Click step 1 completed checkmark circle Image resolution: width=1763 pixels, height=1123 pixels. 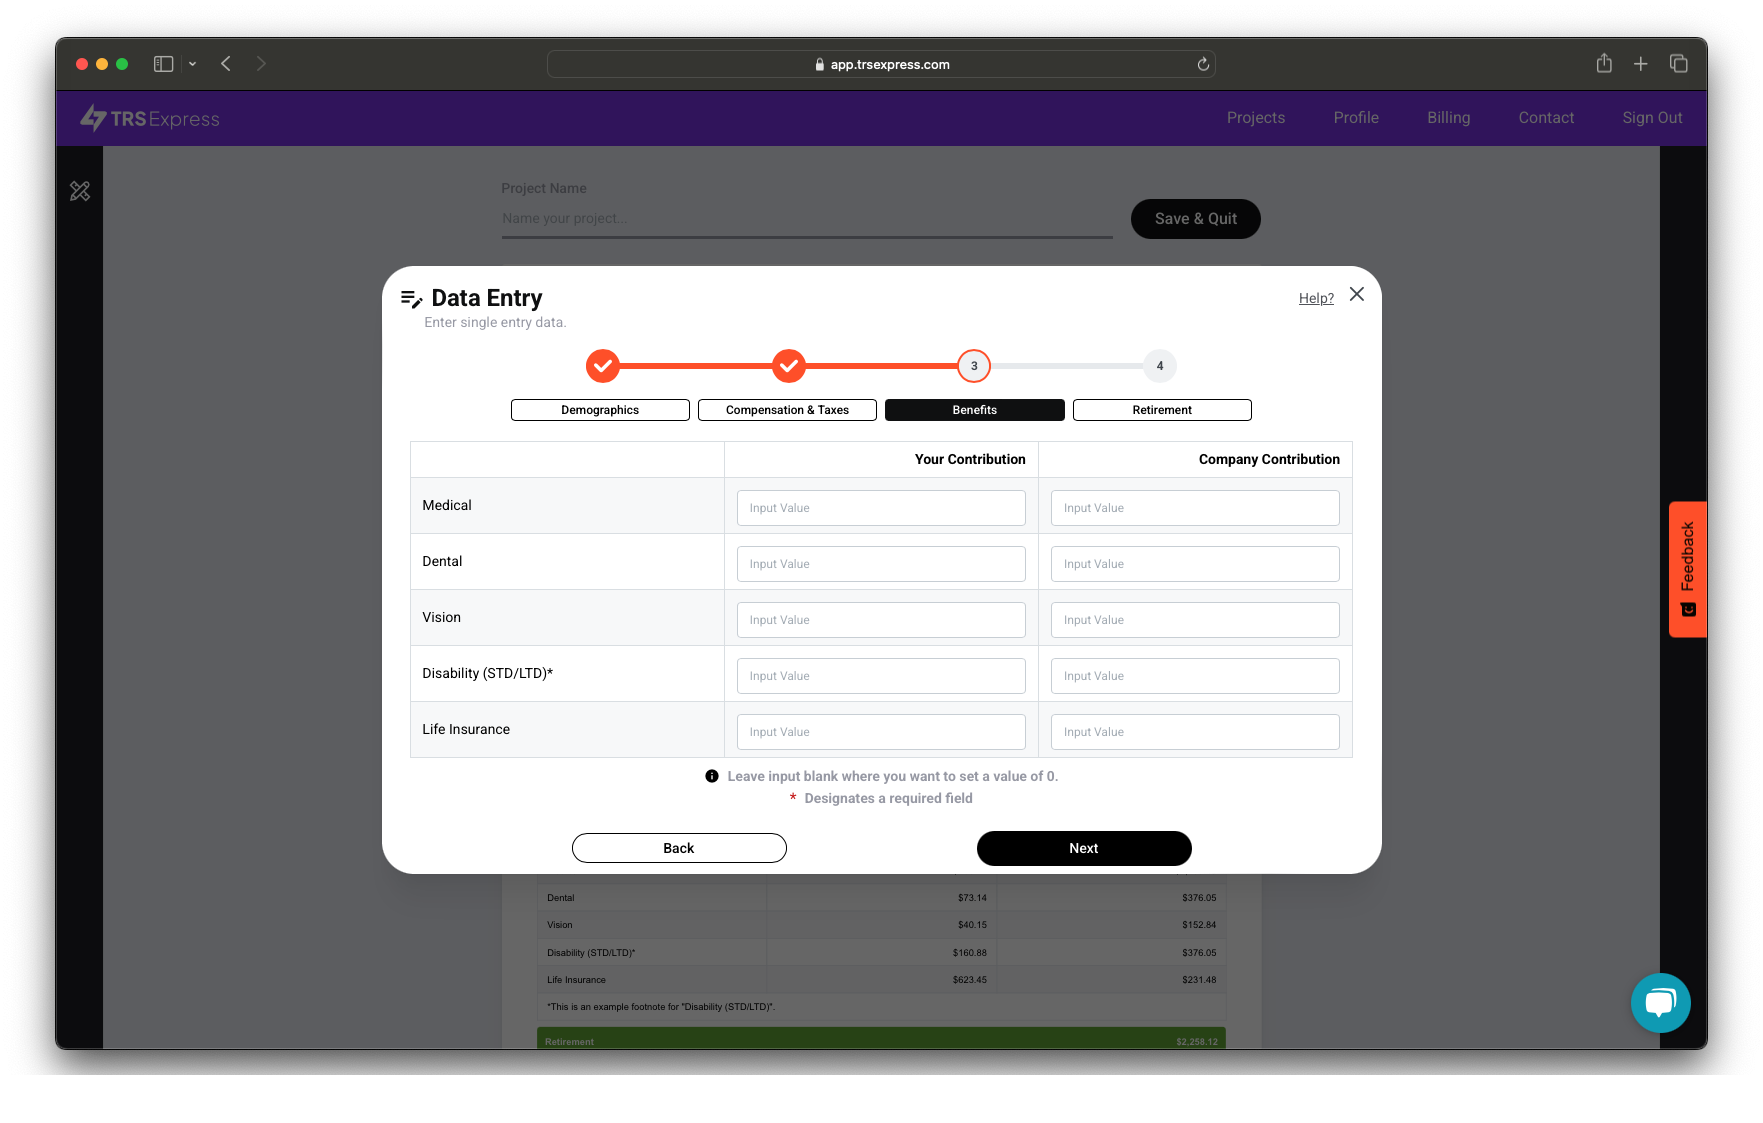tap(602, 366)
